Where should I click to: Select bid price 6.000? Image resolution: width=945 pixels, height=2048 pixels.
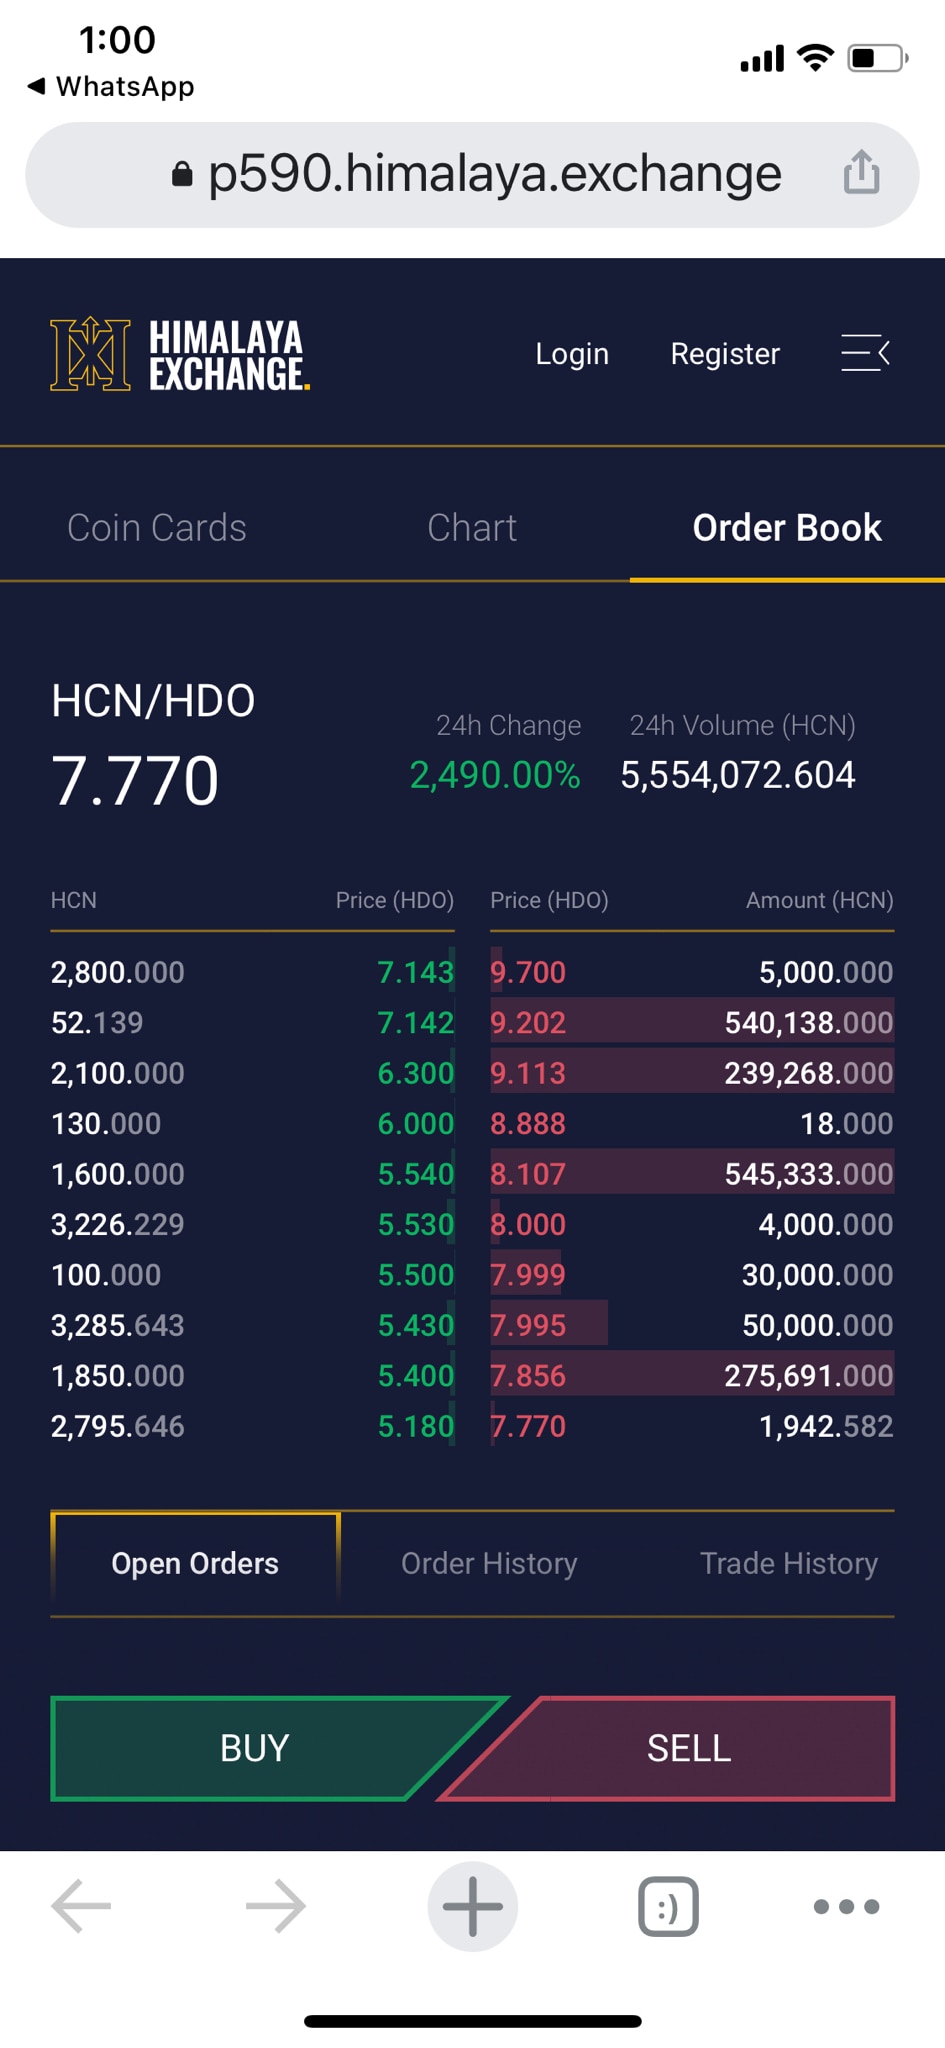tap(415, 1123)
